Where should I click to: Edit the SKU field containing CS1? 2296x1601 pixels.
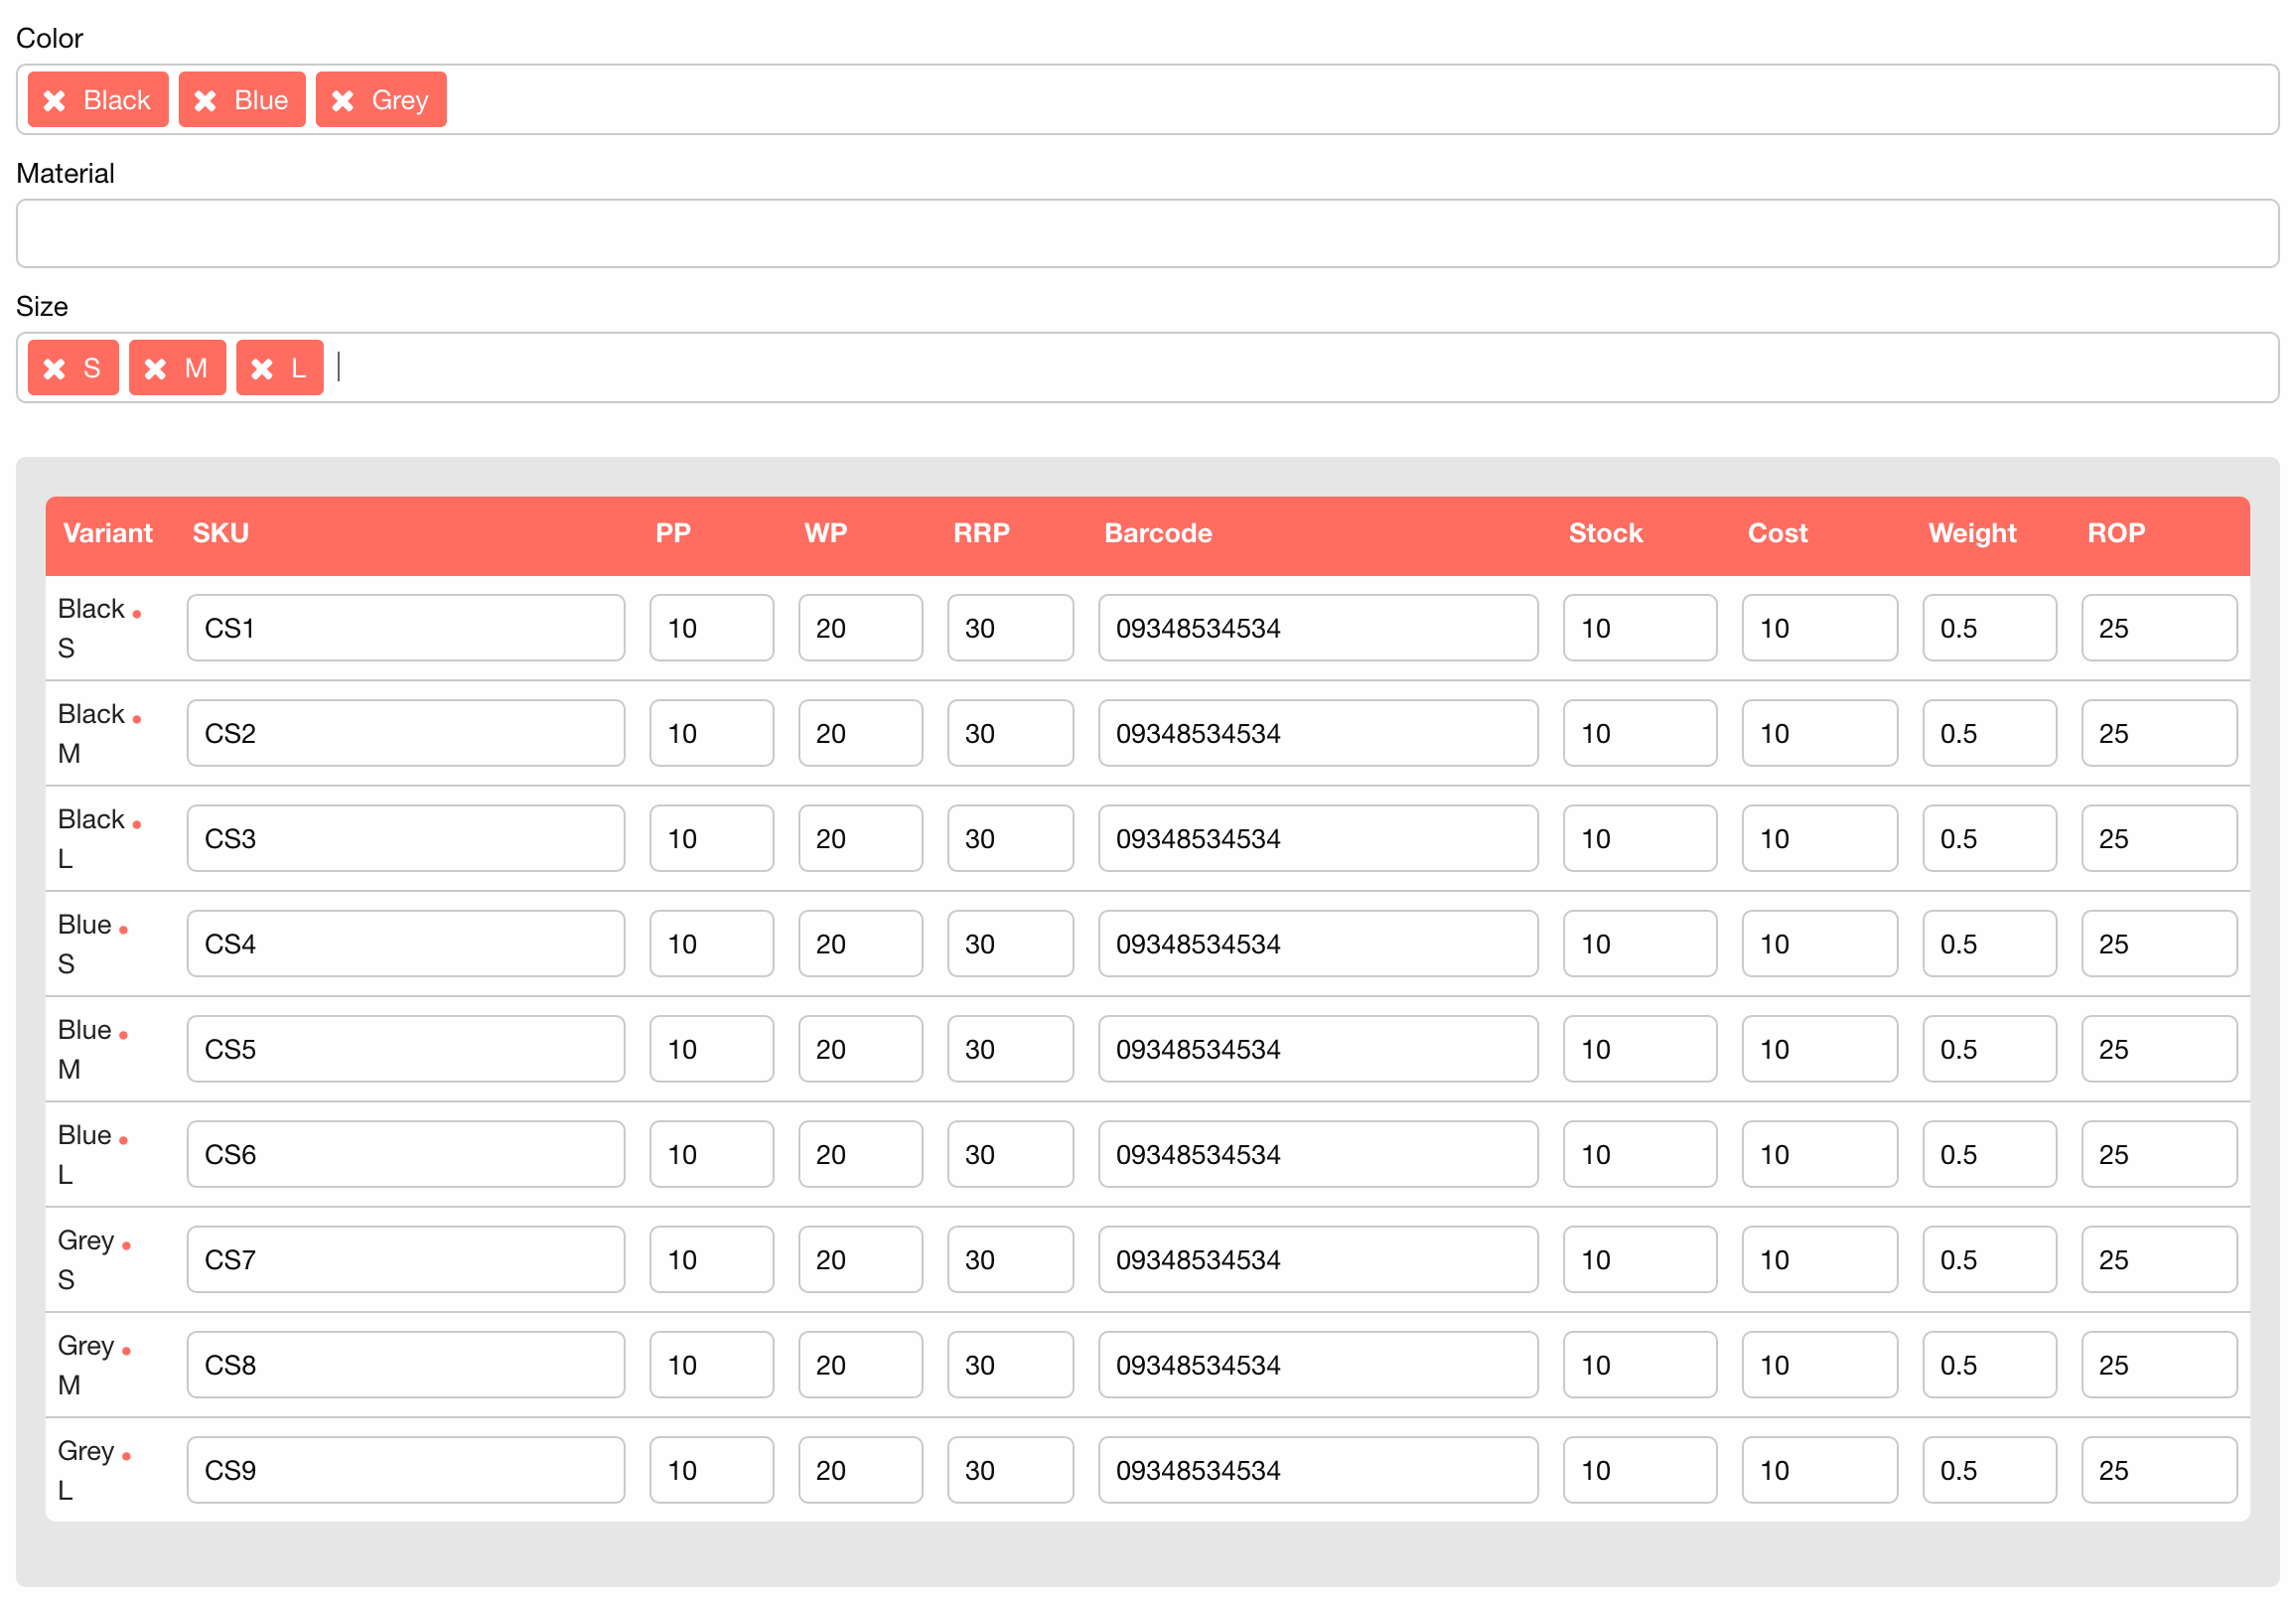pyautogui.click(x=405, y=628)
